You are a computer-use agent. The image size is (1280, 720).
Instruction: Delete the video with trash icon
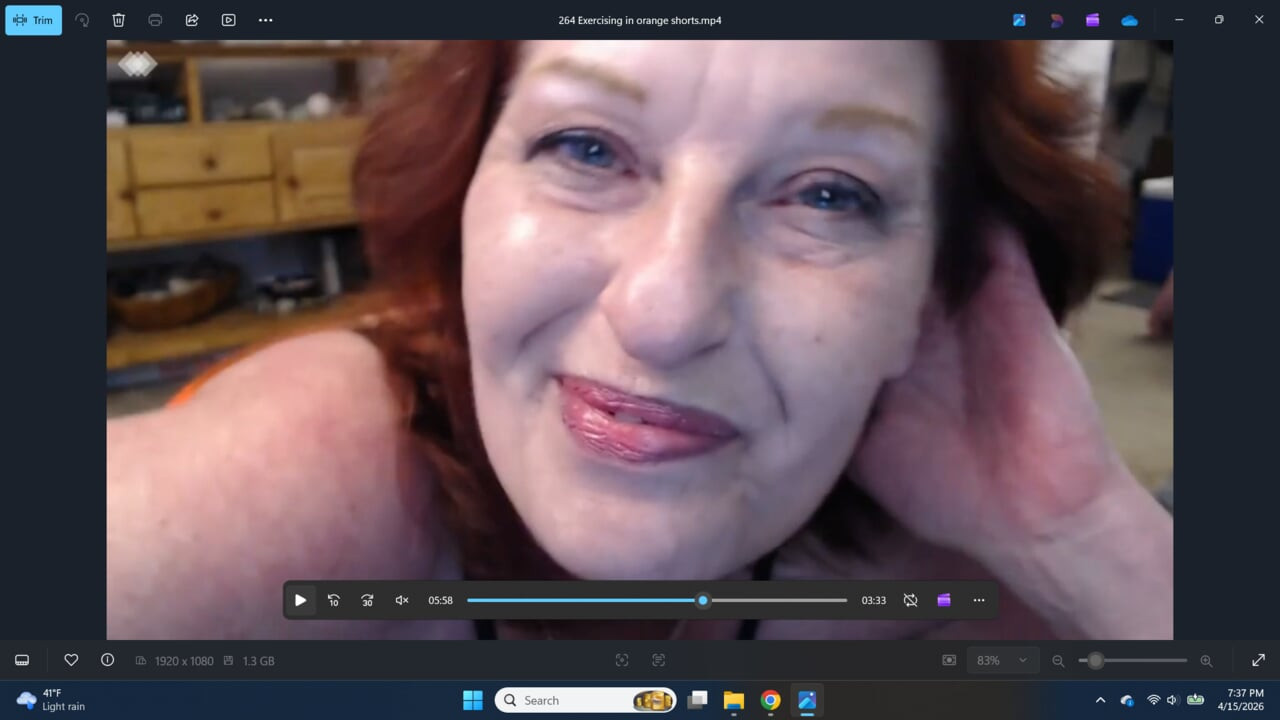tap(118, 20)
